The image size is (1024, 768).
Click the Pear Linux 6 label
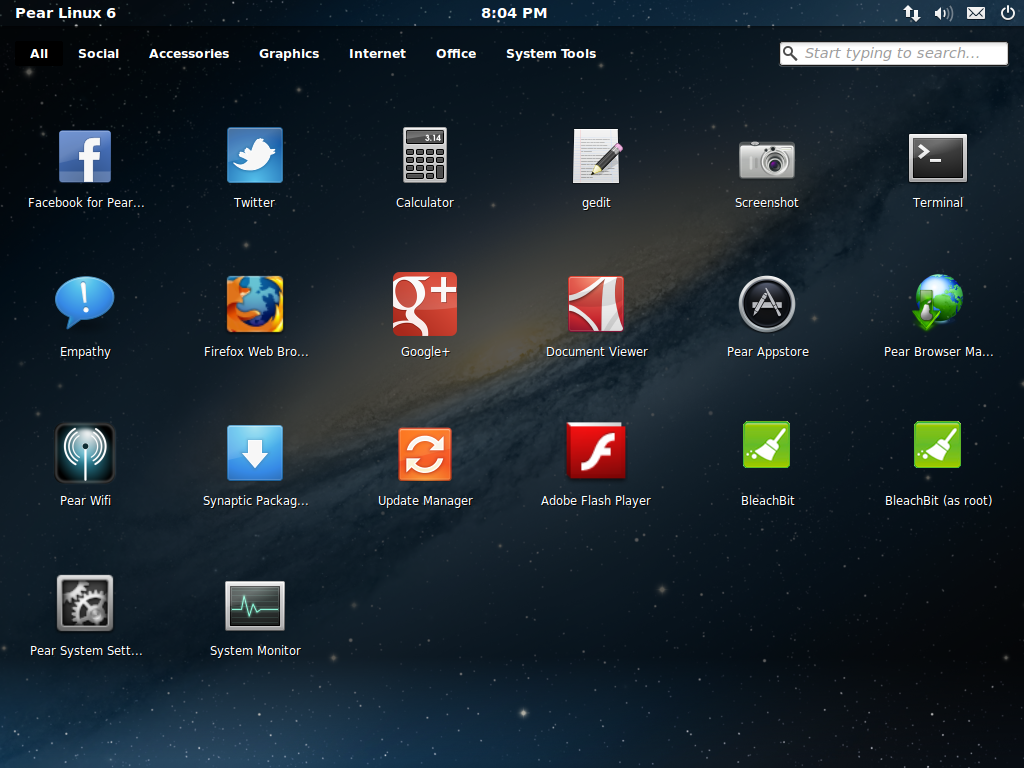65,13
